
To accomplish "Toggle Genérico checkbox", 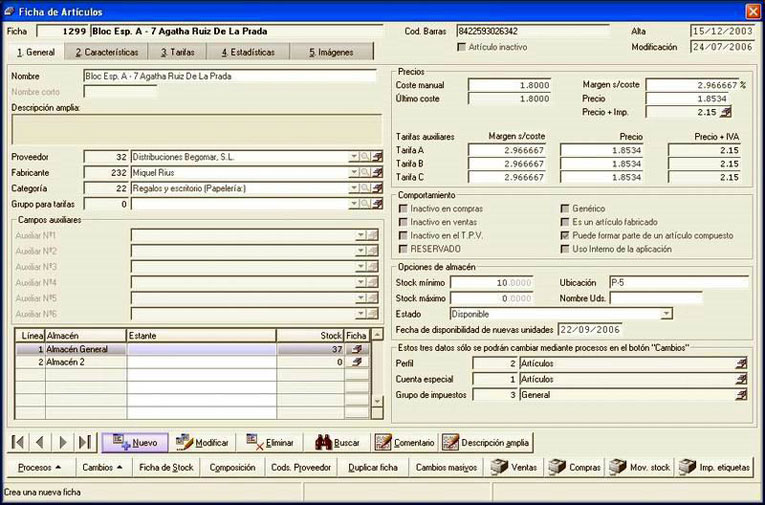I will point(565,208).
